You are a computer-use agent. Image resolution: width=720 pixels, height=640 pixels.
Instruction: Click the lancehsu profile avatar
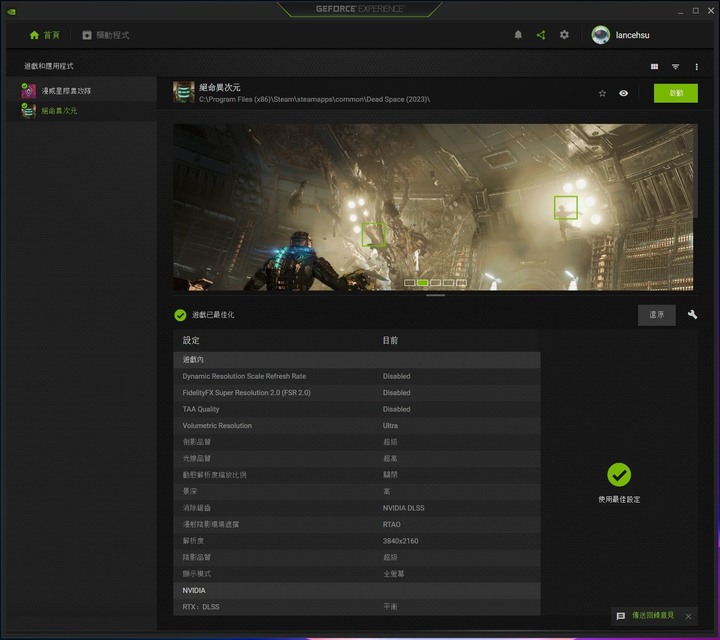click(601, 35)
